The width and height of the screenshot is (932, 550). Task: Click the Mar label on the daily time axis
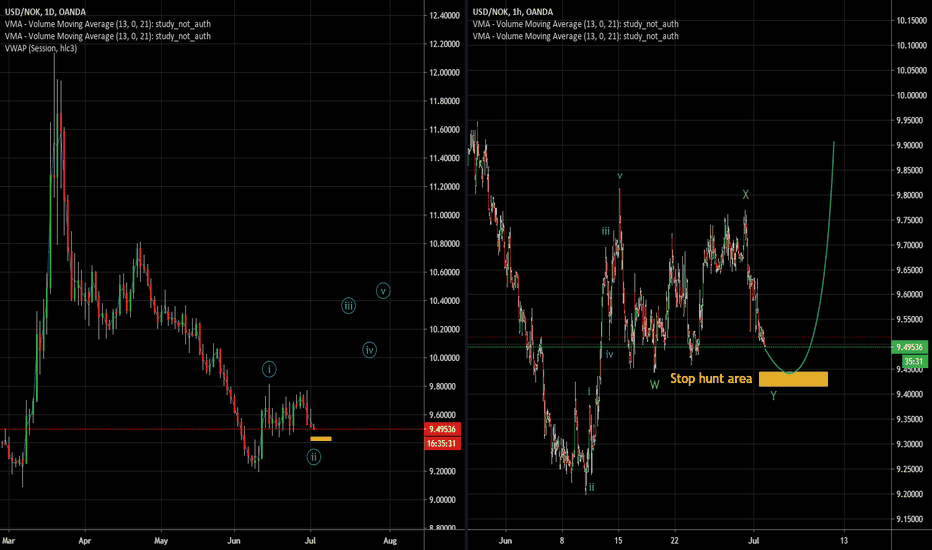(x=8, y=540)
